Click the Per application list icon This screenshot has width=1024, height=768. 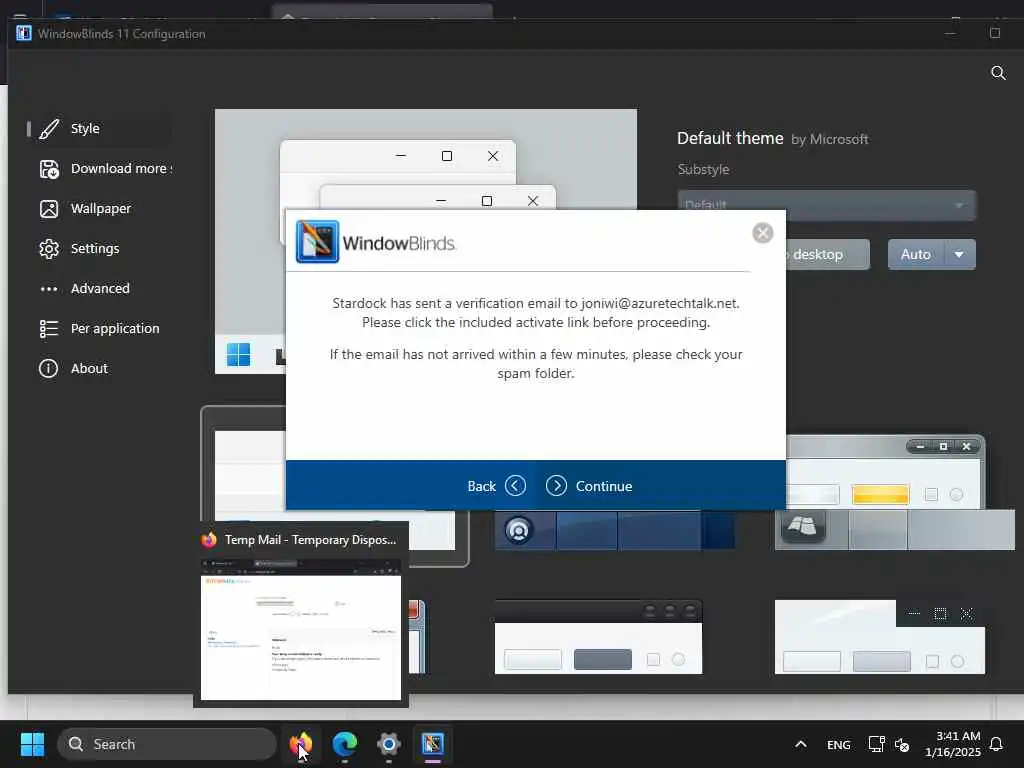coord(48,328)
